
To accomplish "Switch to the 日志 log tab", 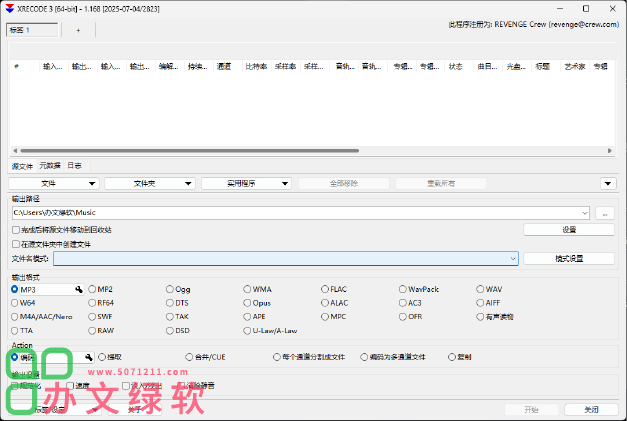I will tap(74, 166).
